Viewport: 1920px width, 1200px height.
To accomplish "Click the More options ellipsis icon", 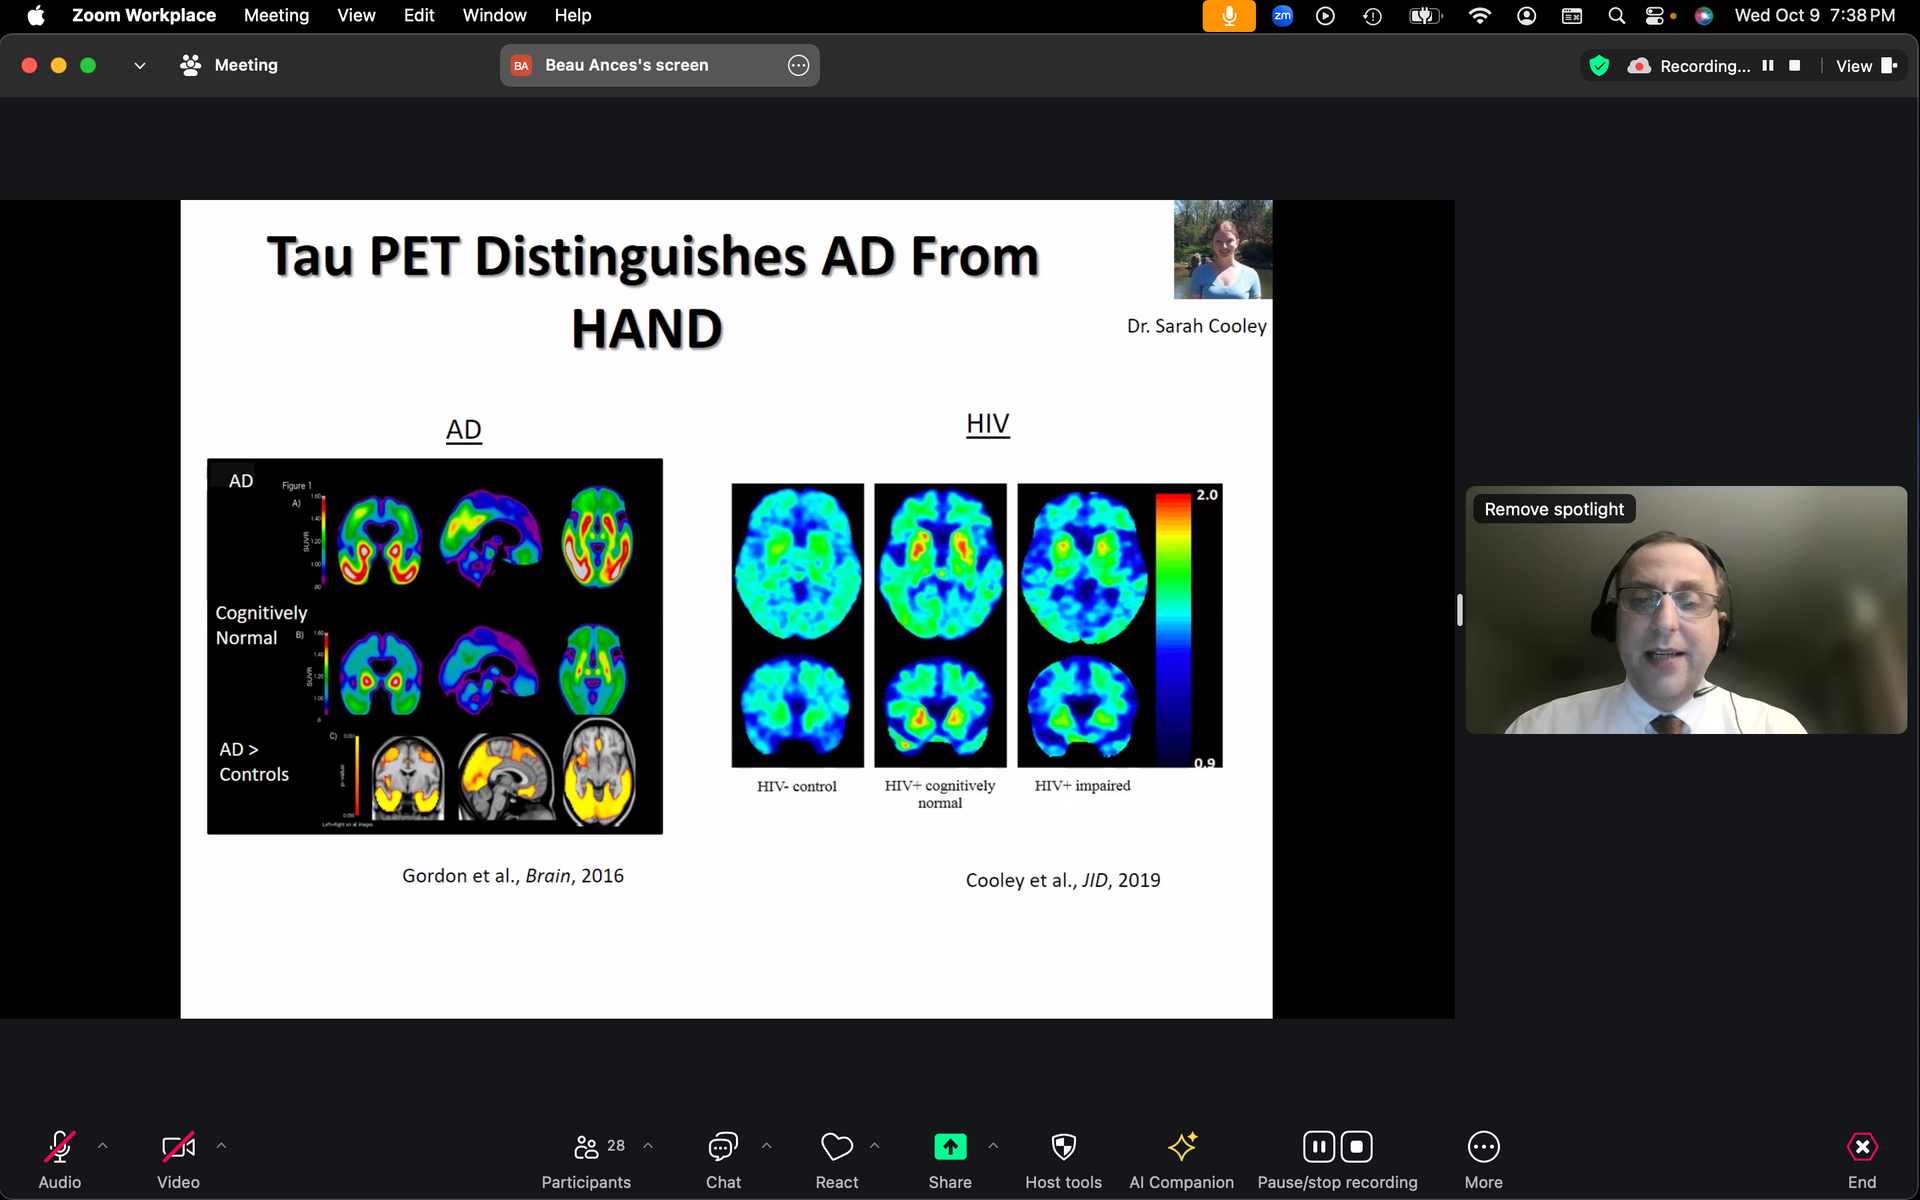I will point(1483,1147).
